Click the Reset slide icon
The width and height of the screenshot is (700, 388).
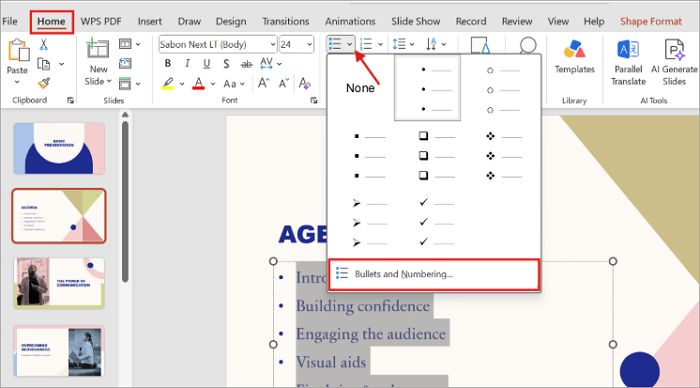click(x=125, y=63)
